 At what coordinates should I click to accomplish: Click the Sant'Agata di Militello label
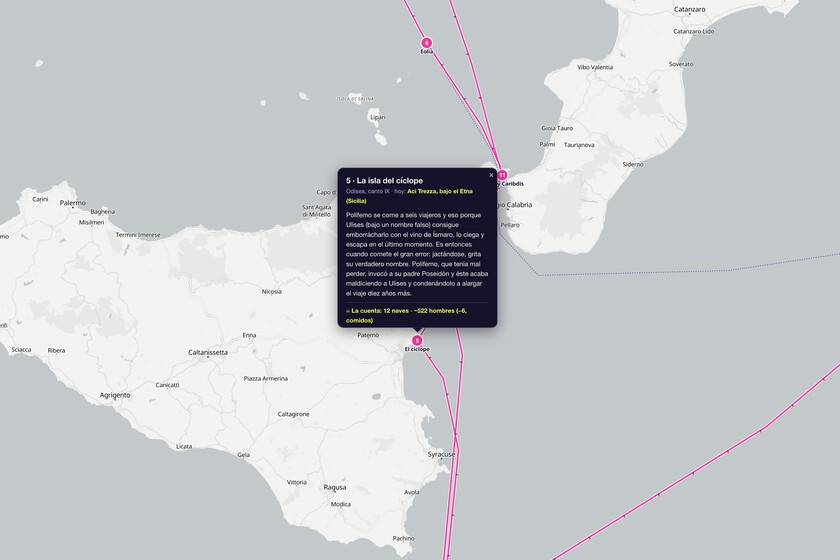[317, 211]
